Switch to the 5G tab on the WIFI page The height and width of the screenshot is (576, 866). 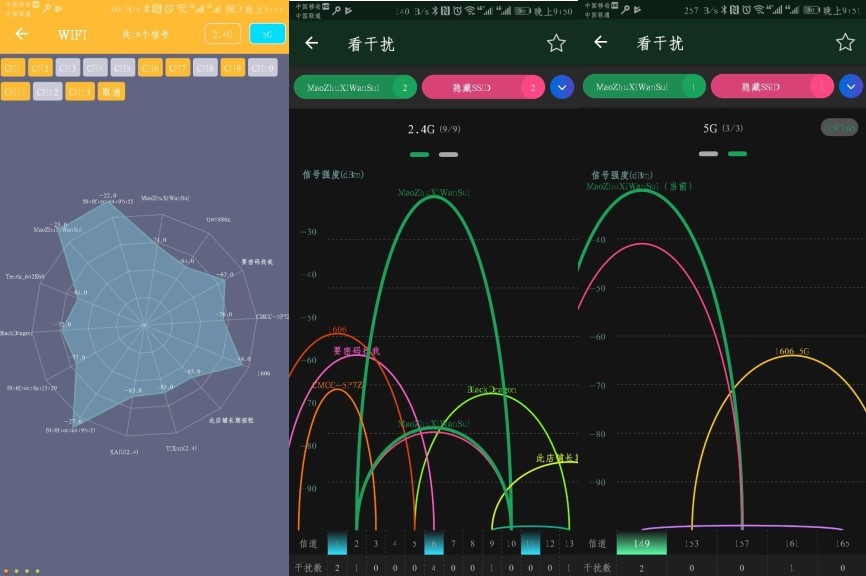point(266,33)
